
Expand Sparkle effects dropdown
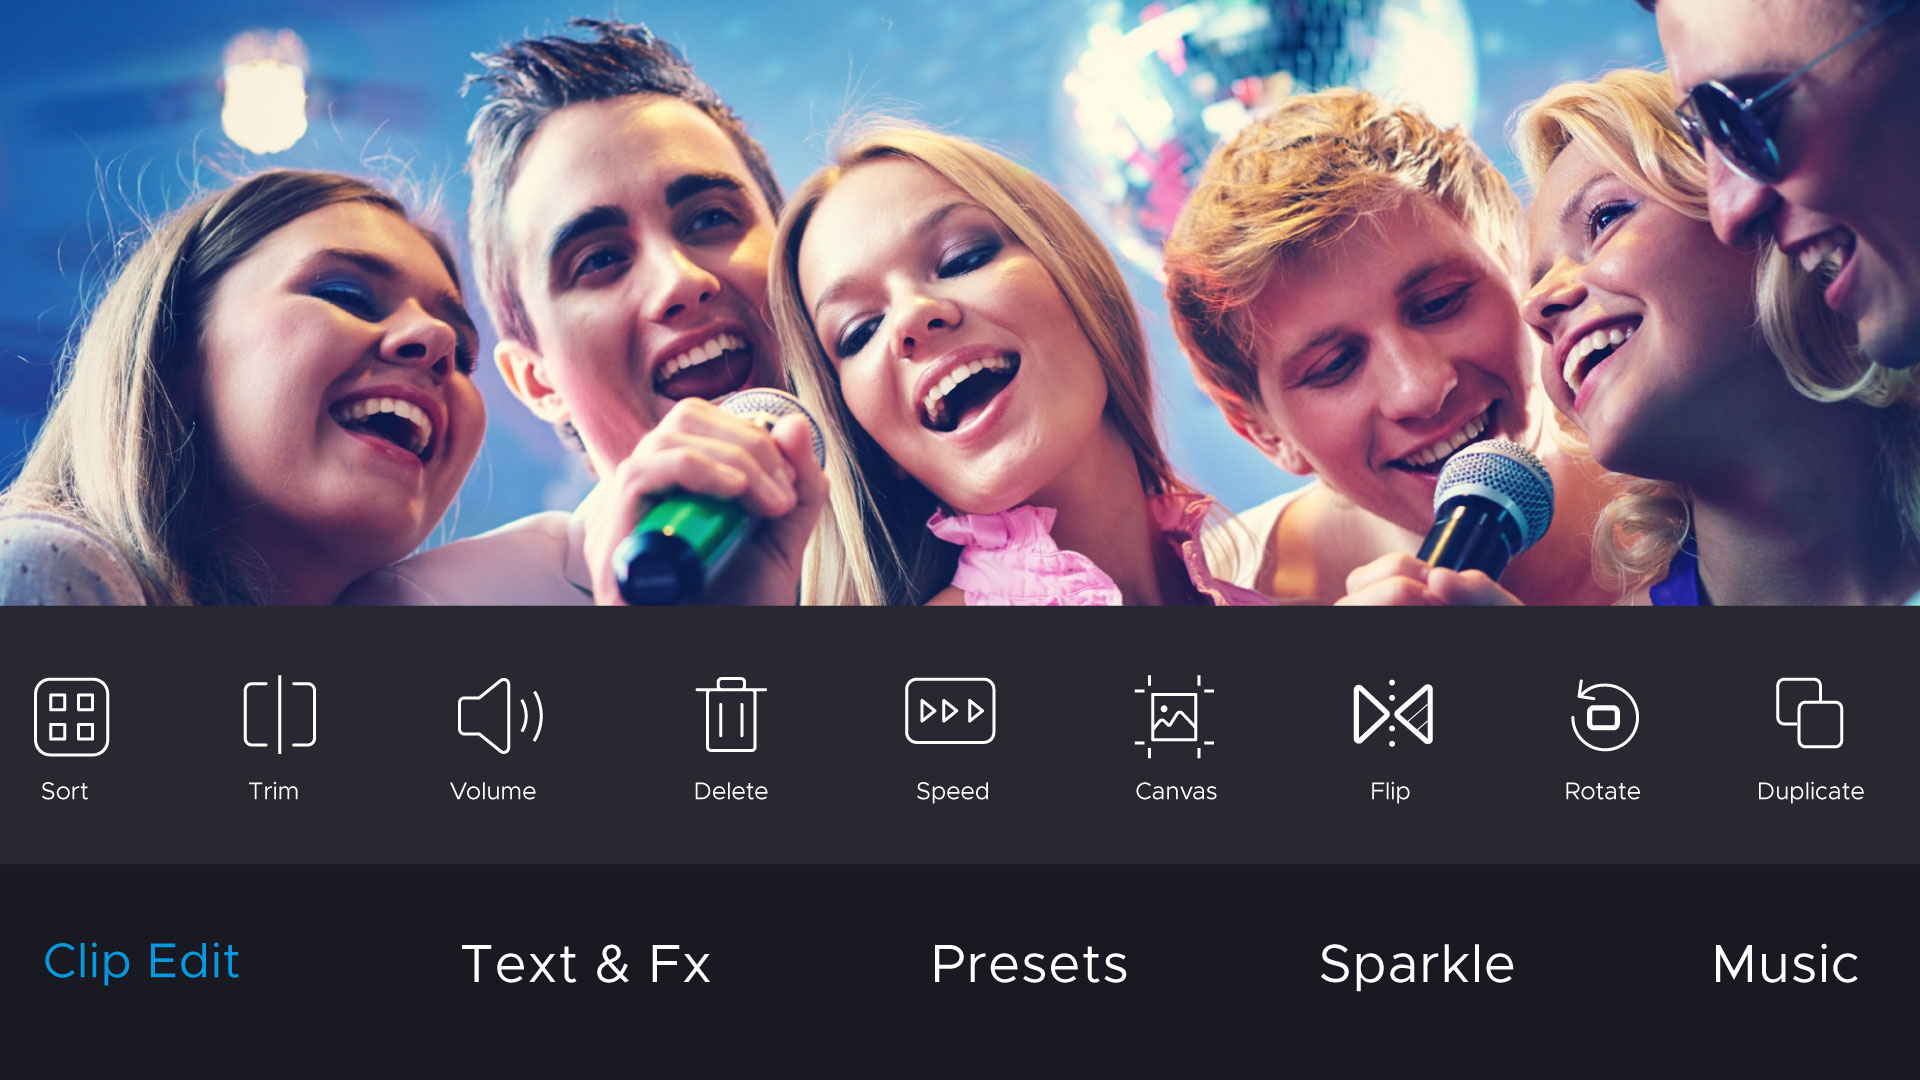pos(1419,963)
